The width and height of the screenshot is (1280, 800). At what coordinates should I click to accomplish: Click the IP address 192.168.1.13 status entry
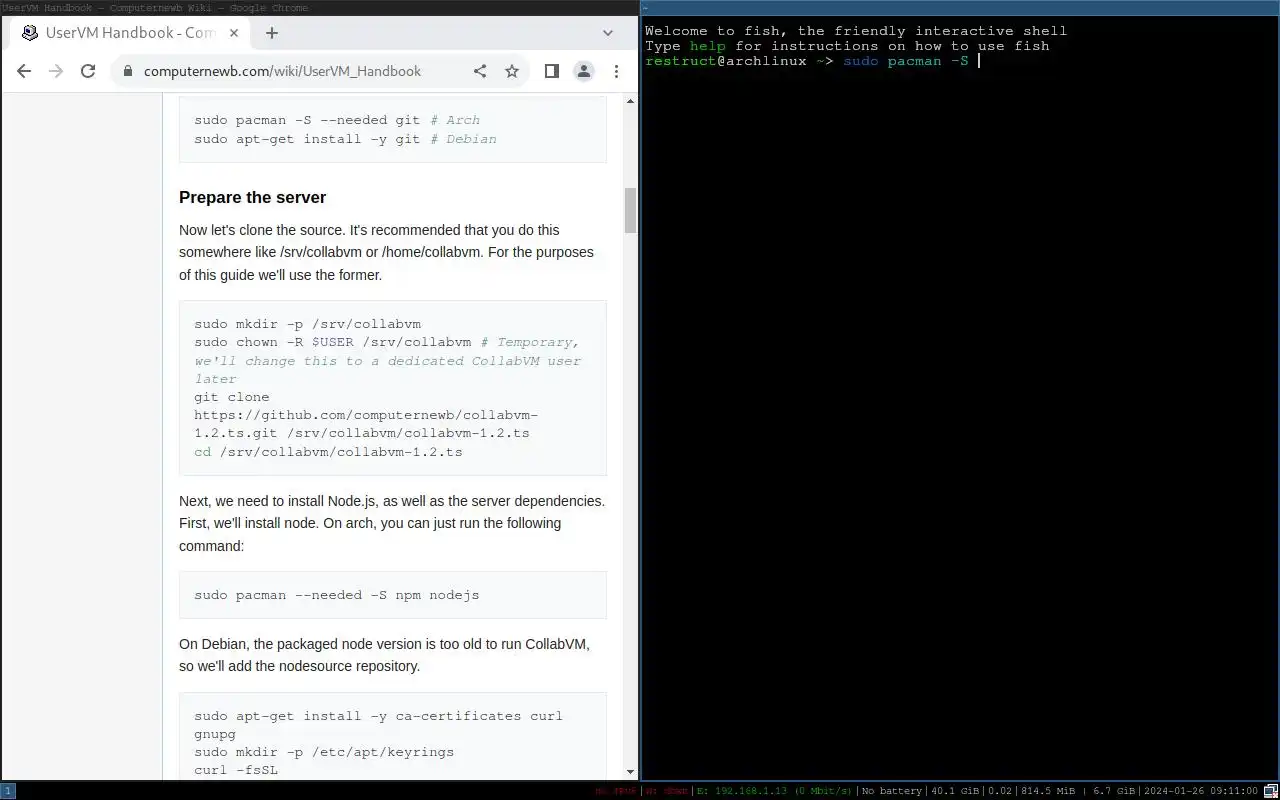(x=773, y=791)
